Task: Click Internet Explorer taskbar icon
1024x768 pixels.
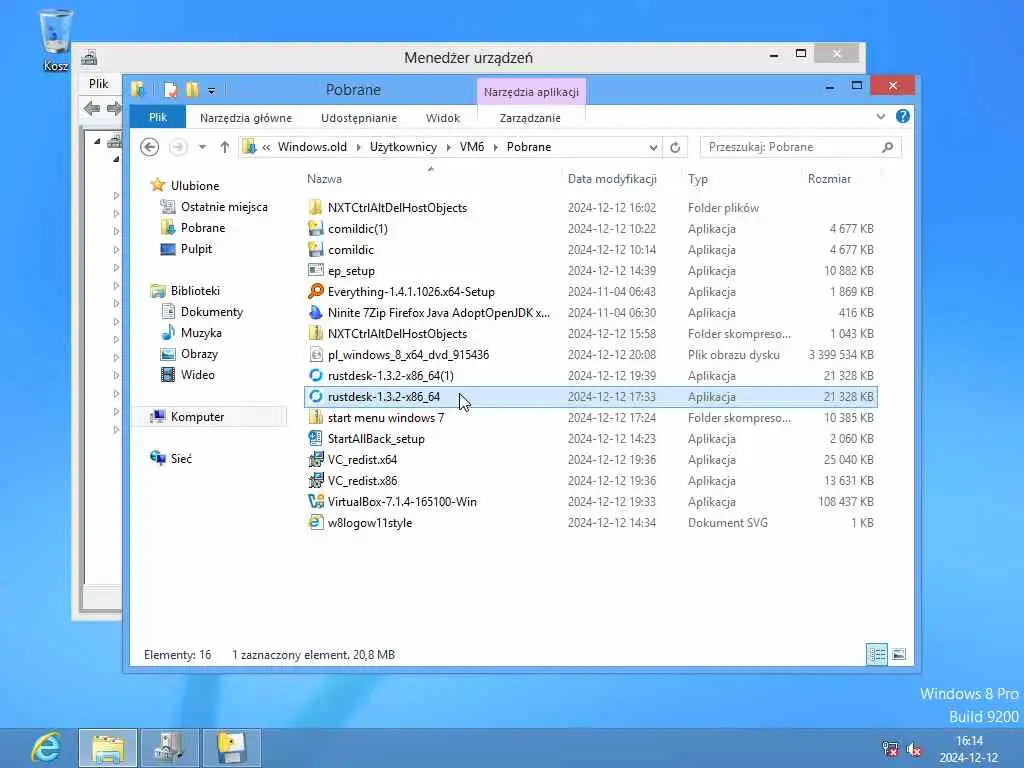Action: point(46,748)
